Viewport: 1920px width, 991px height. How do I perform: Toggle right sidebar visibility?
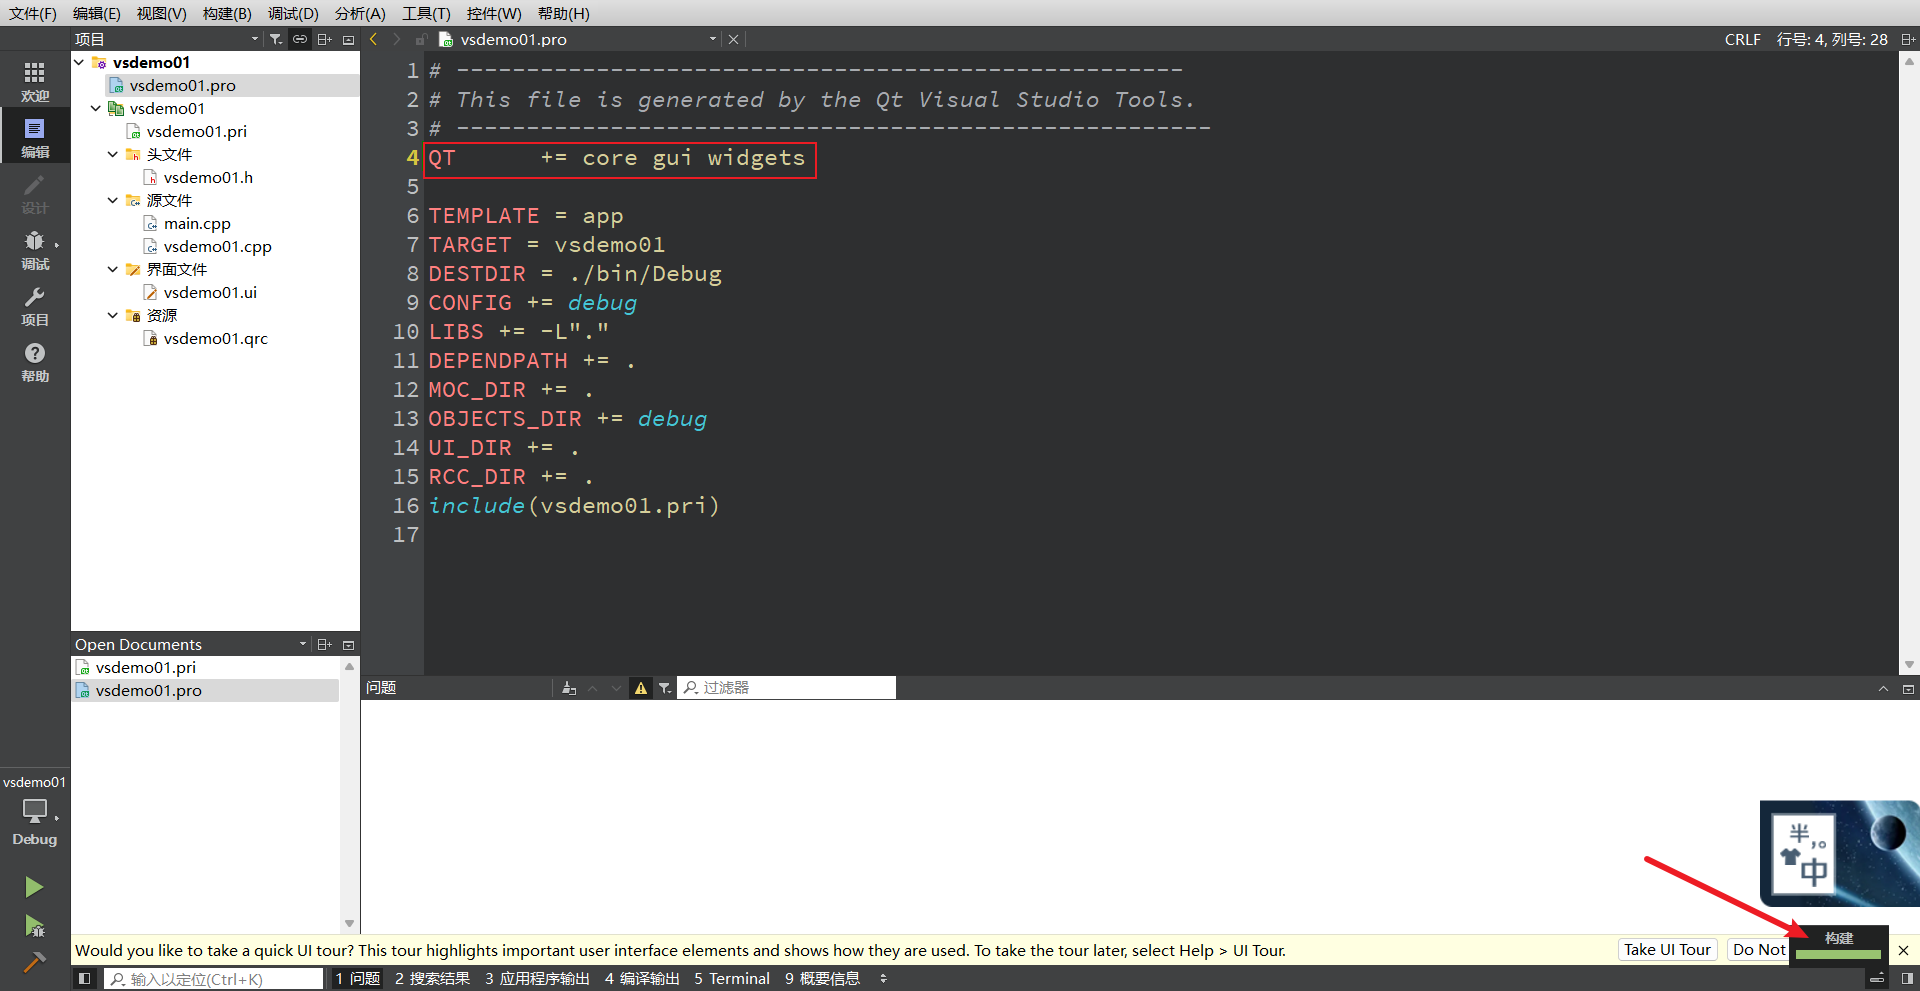click(1907, 979)
